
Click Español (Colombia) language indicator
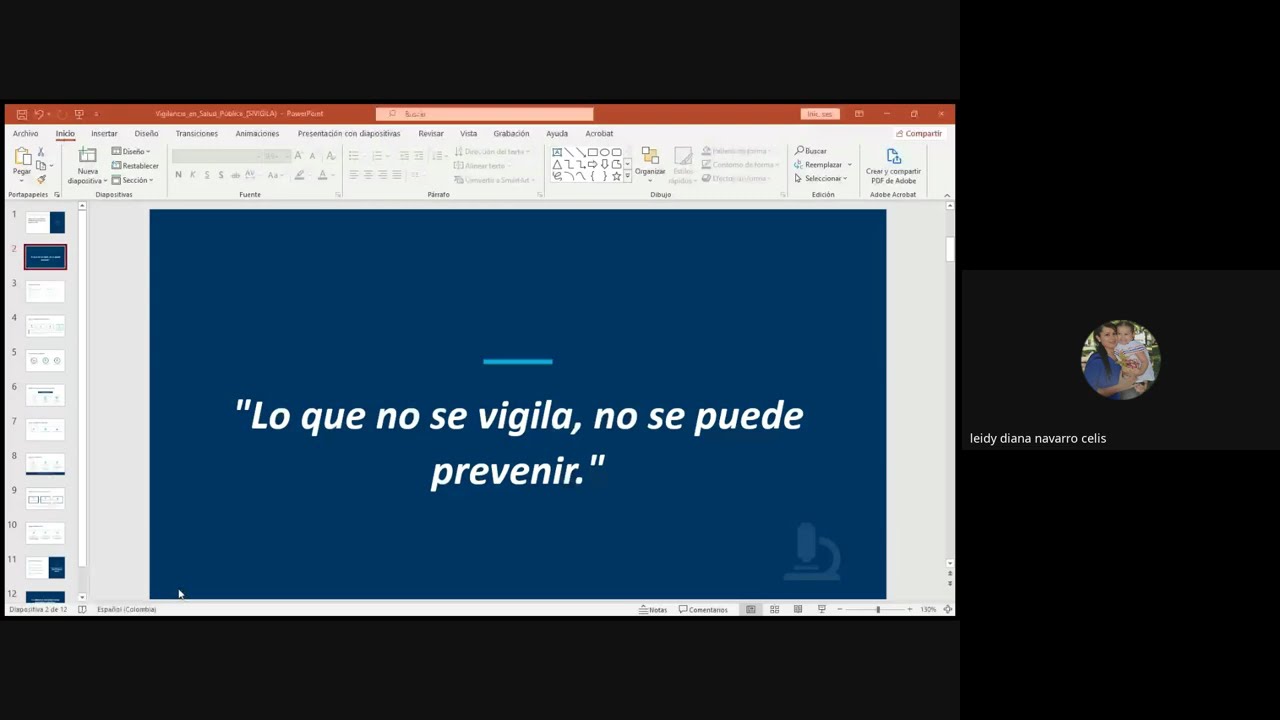point(126,609)
